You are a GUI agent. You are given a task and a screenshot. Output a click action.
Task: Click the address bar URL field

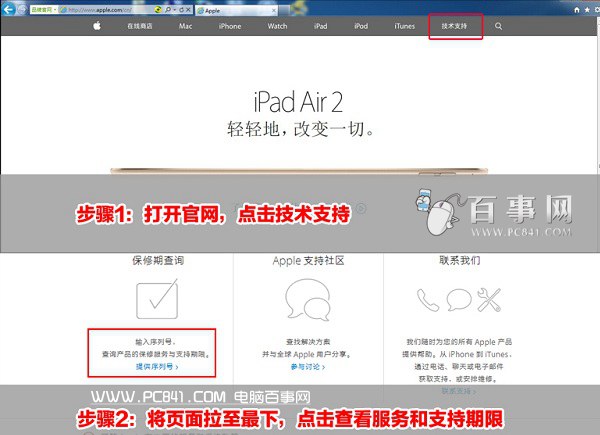(x=107, y=10)
